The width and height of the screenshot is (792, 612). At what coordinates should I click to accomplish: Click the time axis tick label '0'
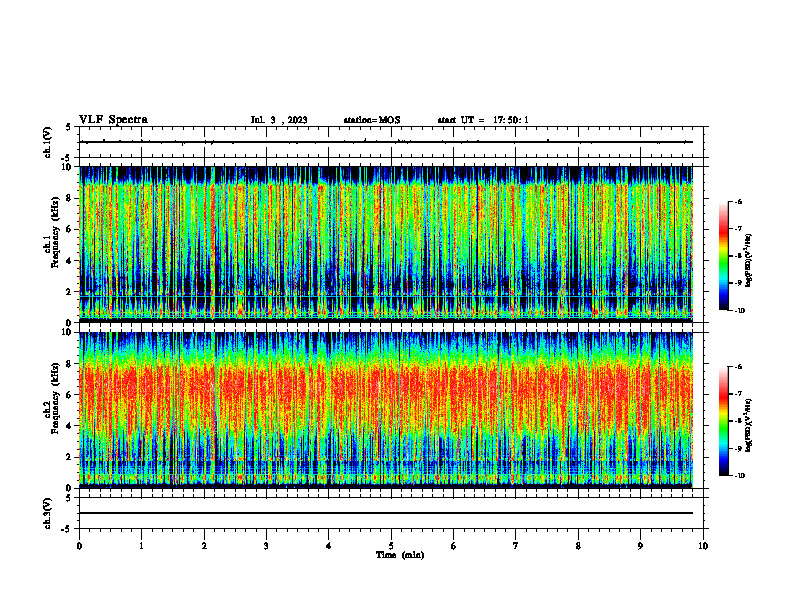[79, 546]
